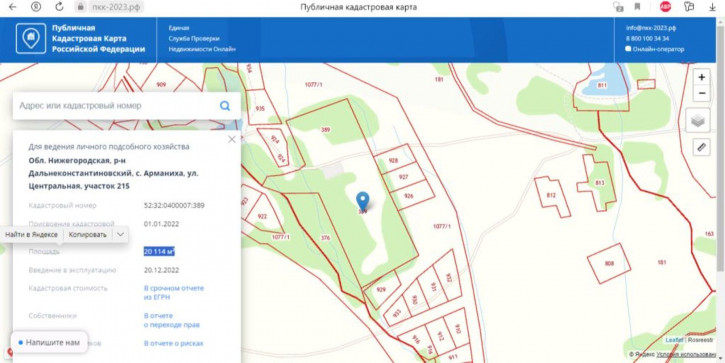Open the "Напишите нам" chat button
725x363 pixels.
click(x=49, y=343)
